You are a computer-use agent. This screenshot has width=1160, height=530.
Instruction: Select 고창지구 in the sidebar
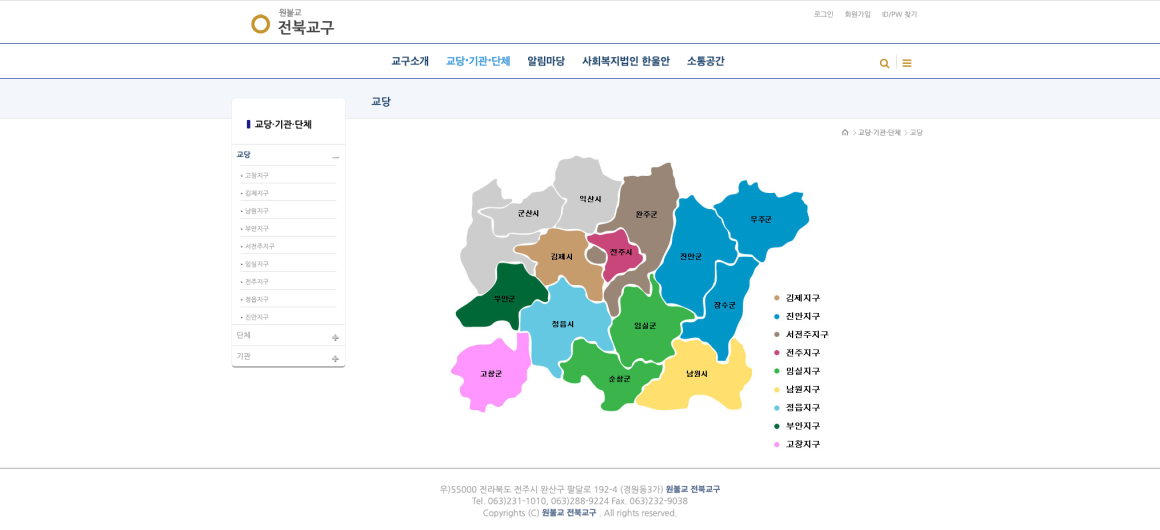(x=257, y=175)
